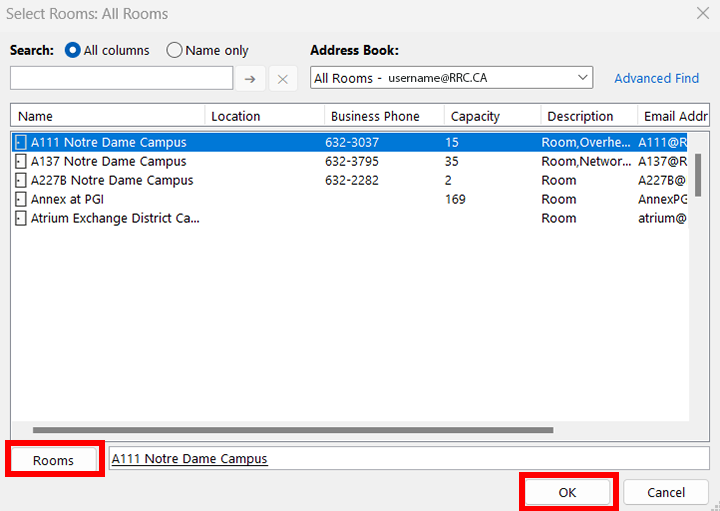Click the Location column header
Viewport: 720px width, 511px height.
click(x=264, y=117)
